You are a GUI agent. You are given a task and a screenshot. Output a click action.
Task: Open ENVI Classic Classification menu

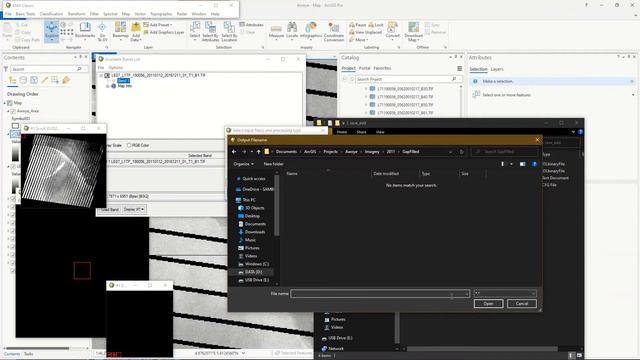pos(51,14)
